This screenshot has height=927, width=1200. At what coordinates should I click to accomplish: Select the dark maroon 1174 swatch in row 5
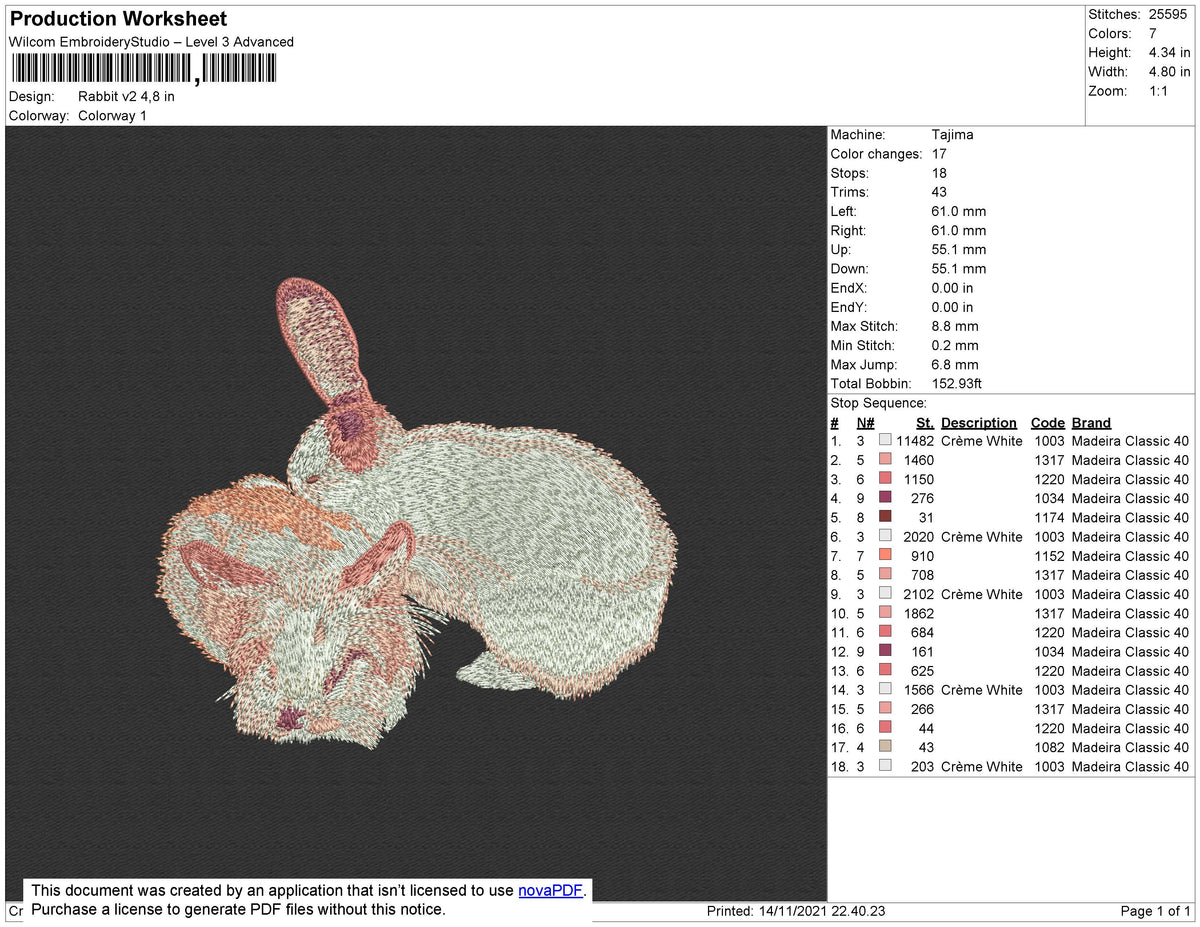[x=885, y=515]
